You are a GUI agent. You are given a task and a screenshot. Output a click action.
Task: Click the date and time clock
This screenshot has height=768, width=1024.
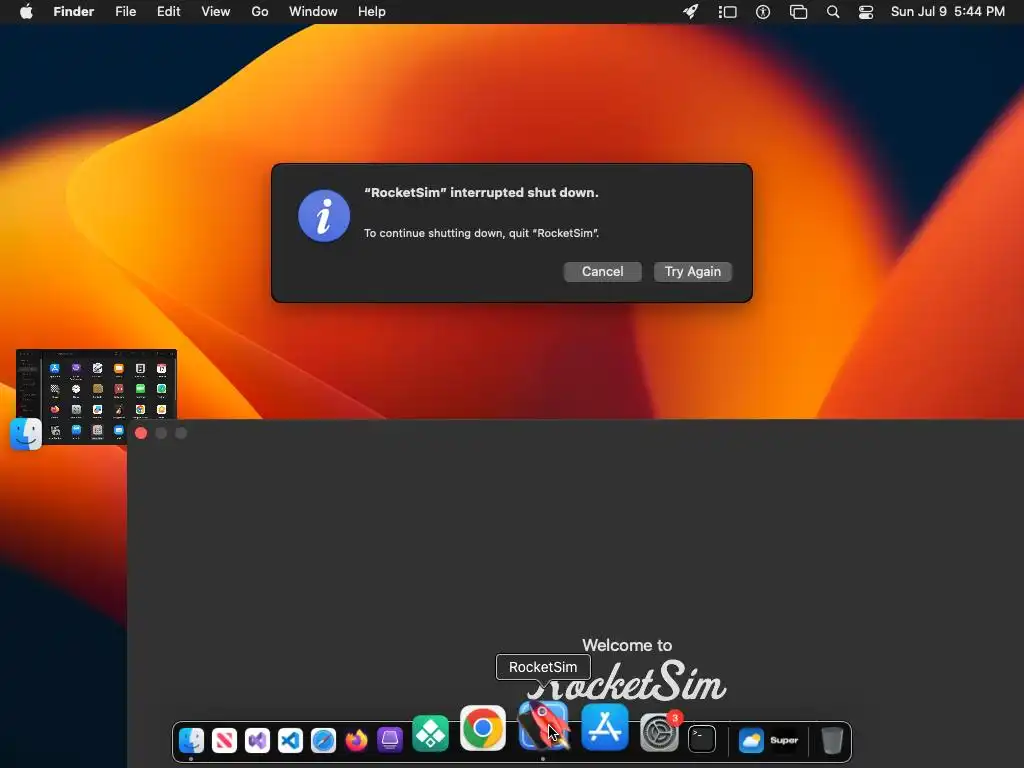948,11
